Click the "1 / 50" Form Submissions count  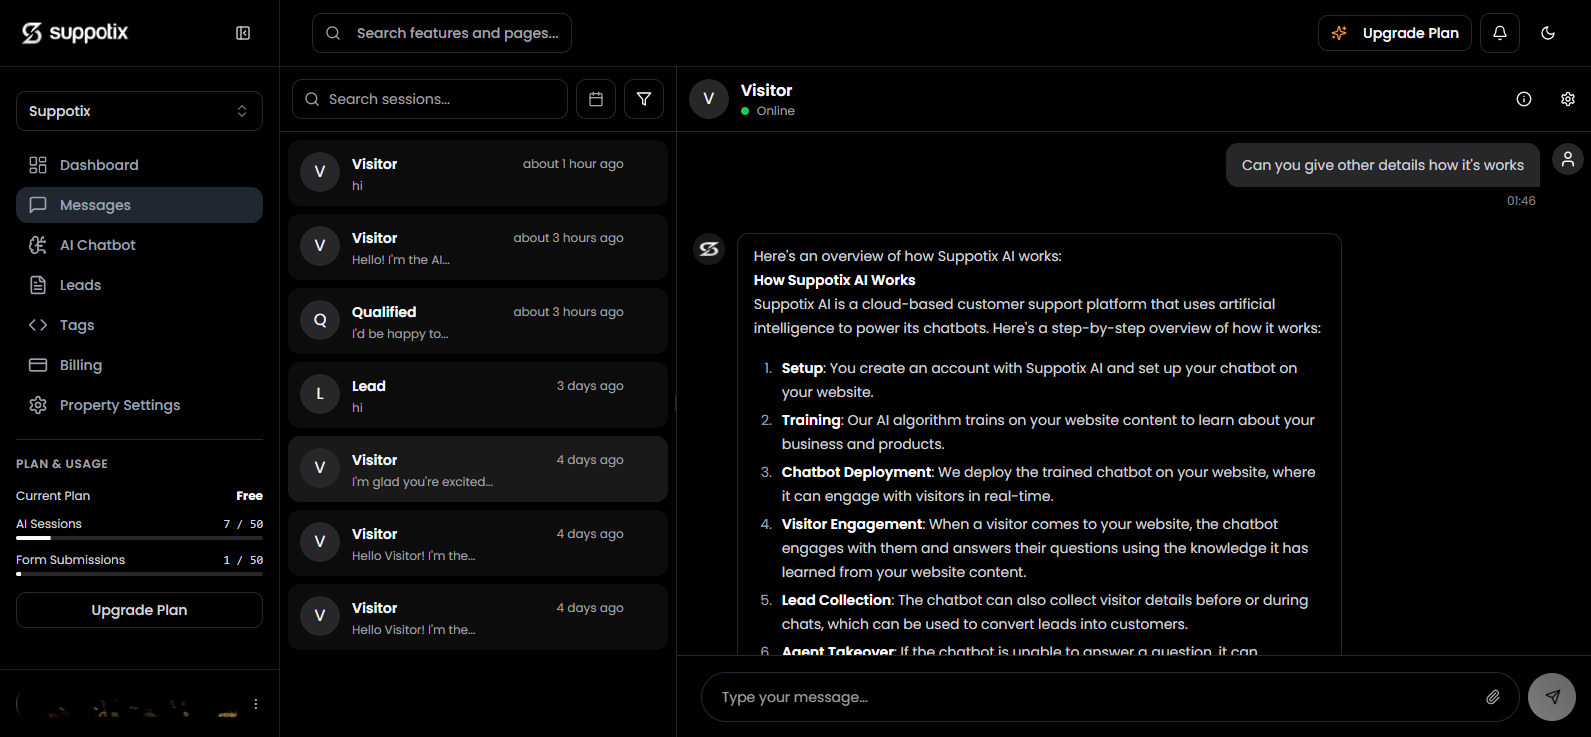tap(243, 560)
